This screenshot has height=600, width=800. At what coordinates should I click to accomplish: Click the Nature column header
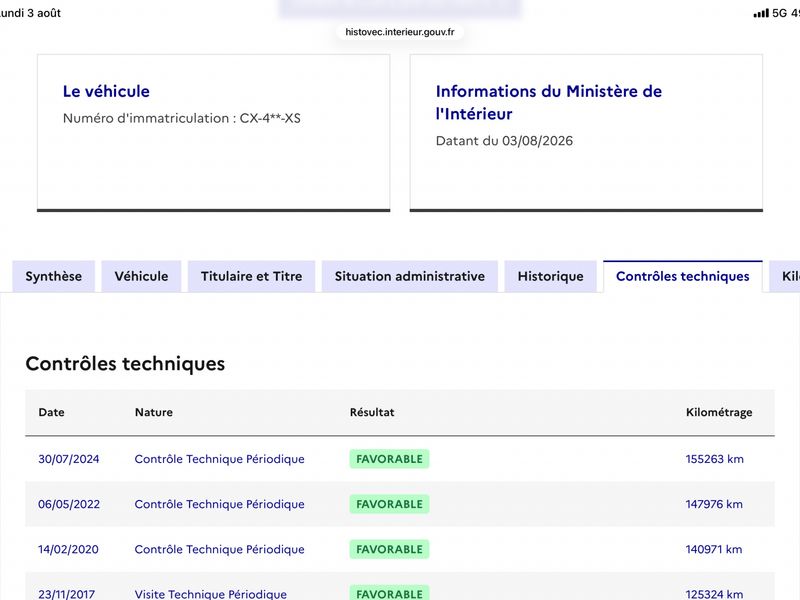[154, 412]
